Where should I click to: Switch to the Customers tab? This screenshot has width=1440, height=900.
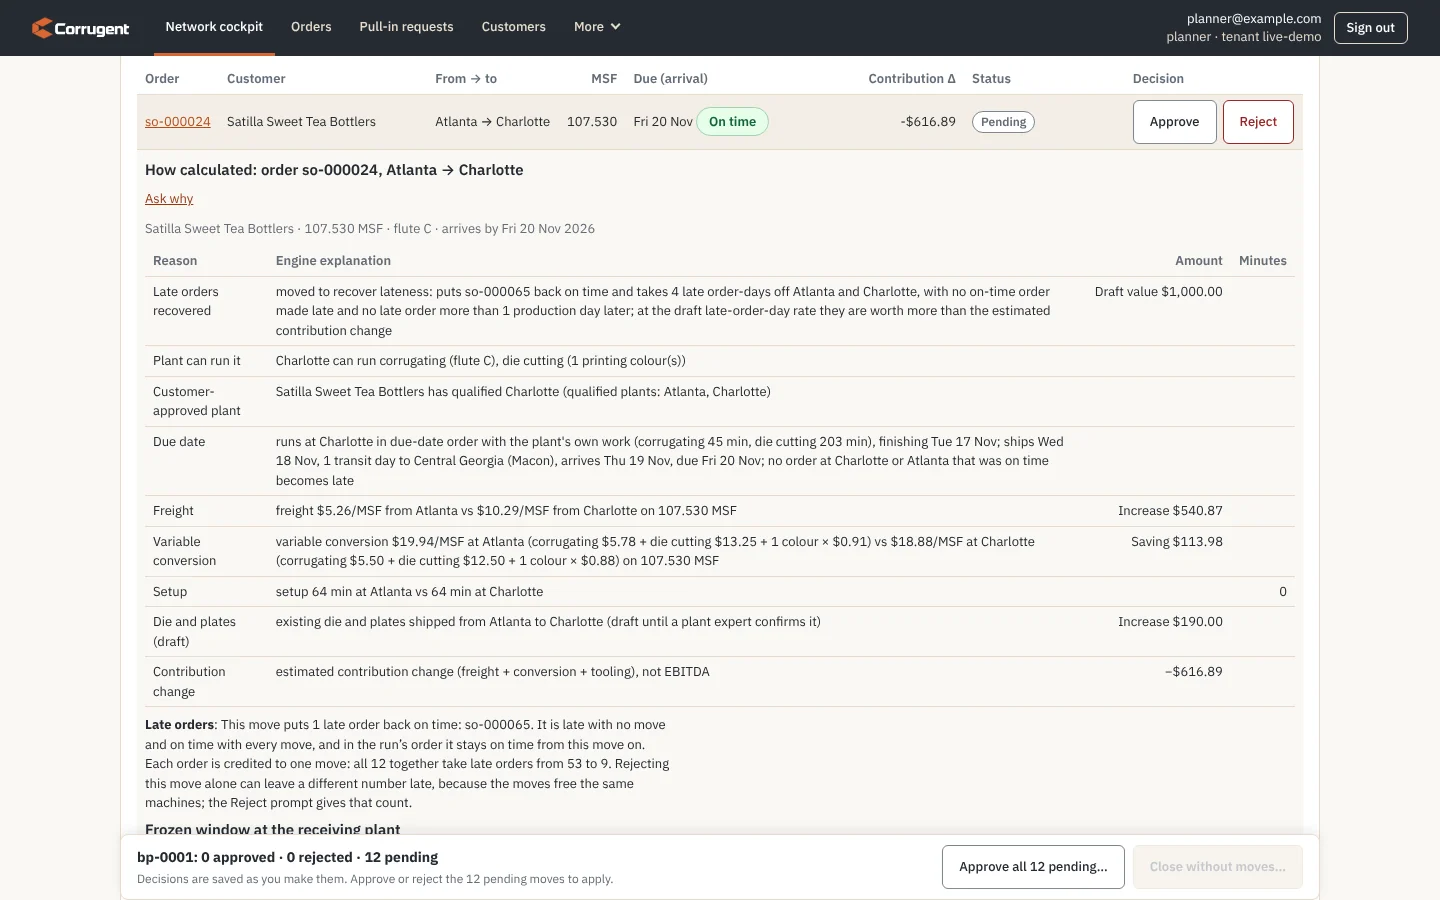point(513,27)
